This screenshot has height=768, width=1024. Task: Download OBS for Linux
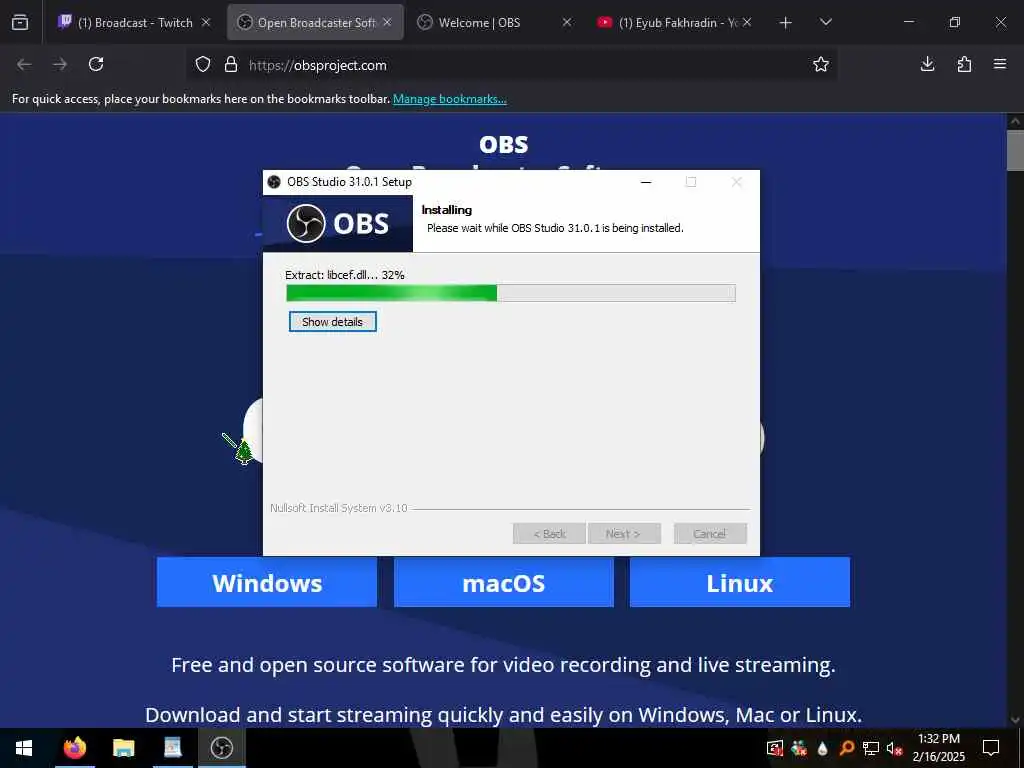tap(740, 582)
